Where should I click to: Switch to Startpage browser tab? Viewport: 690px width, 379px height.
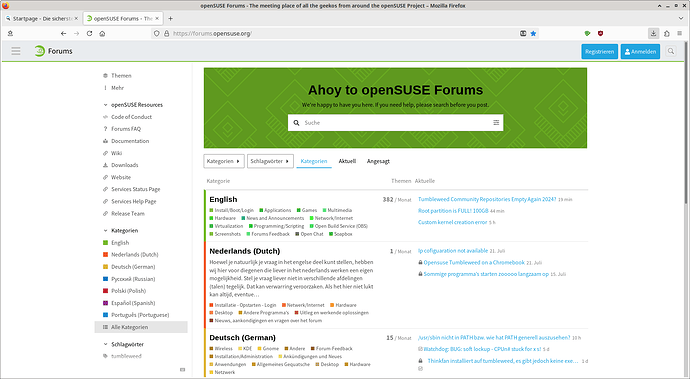[42, 18]
